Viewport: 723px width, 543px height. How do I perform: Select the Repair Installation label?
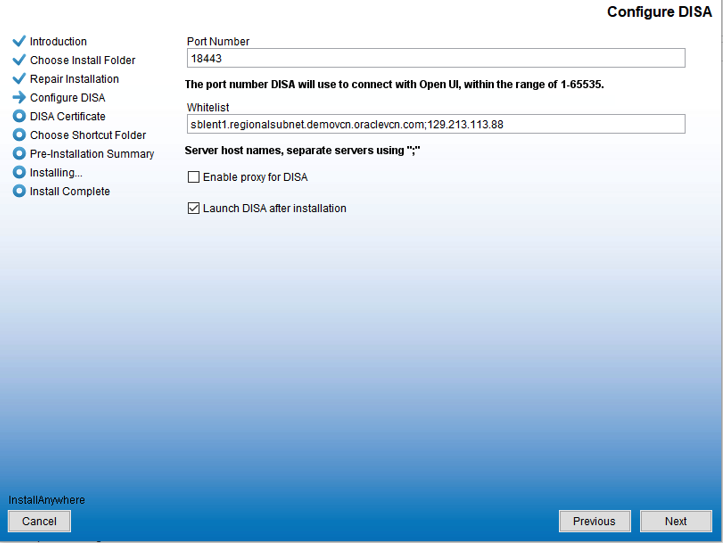74,79
